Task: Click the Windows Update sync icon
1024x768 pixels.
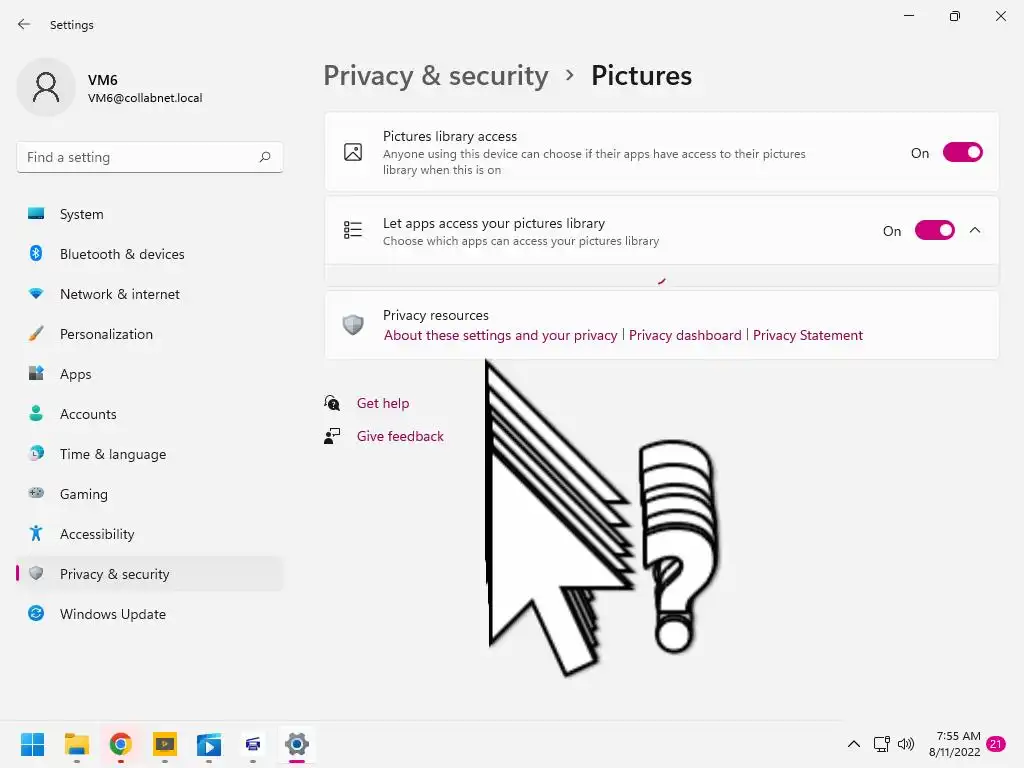Action: coord(36,614)
